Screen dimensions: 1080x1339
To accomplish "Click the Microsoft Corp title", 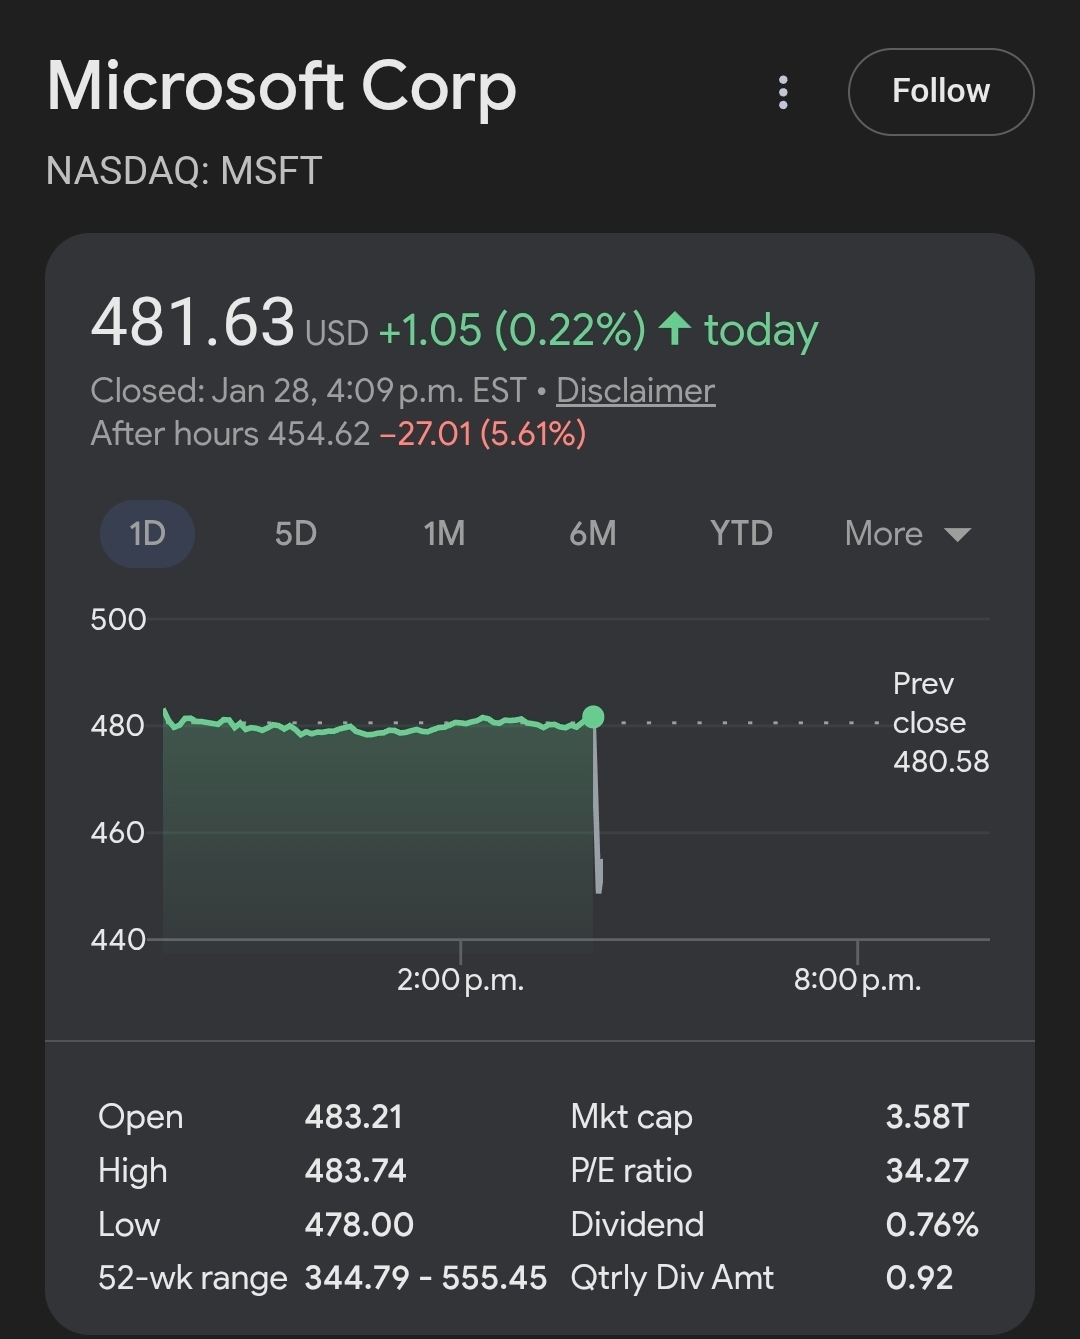I will pyautogui.click(x=281, y=86).
